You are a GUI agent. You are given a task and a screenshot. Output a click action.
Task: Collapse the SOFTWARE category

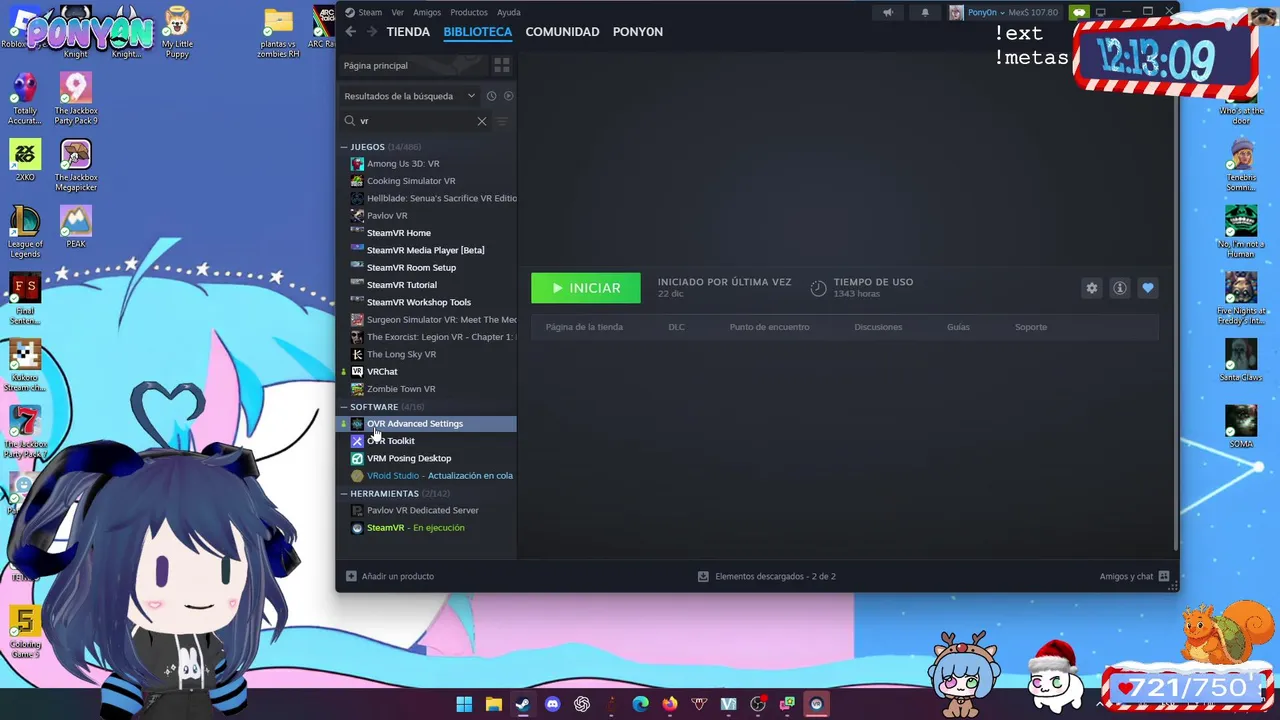tap(344, 407)
